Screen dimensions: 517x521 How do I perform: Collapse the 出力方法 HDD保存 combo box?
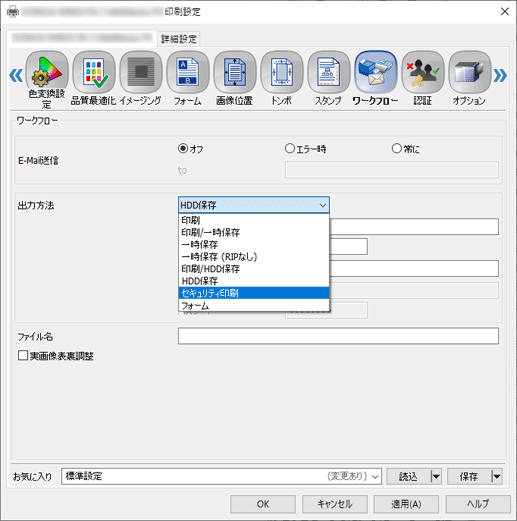(x=254, y=205)
